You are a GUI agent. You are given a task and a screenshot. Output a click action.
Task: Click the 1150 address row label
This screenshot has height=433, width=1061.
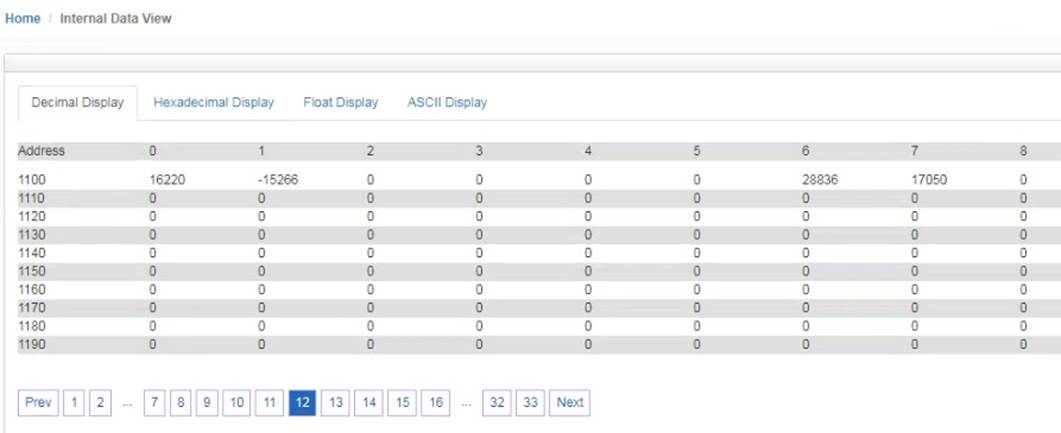(x=32, y=271)
